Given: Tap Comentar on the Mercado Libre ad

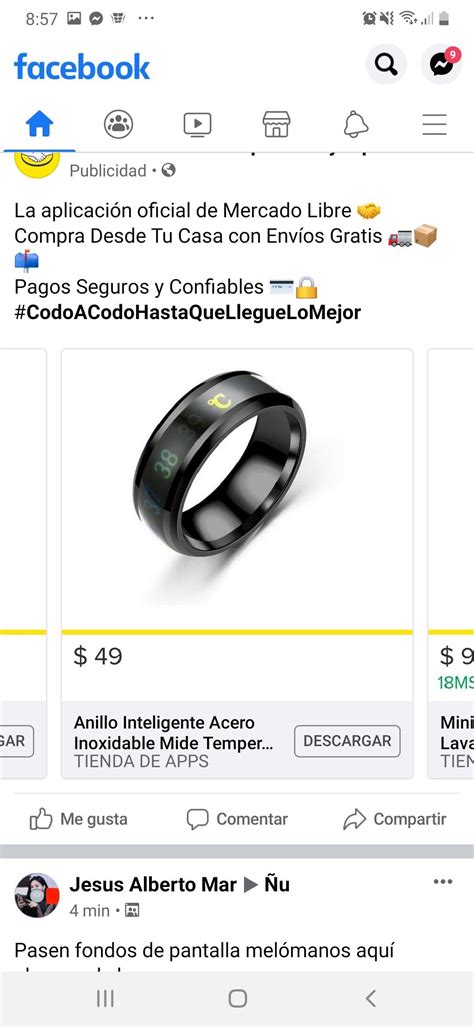Looking at the screenshot, I should click(237, 819).
